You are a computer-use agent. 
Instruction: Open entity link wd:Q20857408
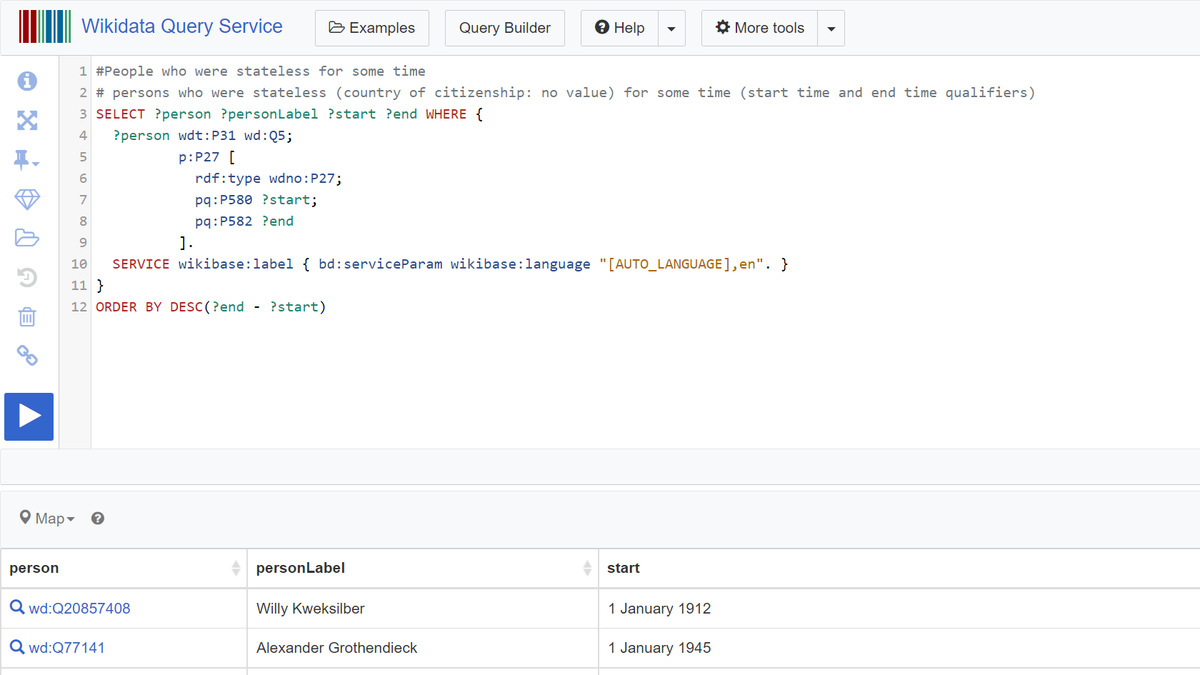point(79,608)
